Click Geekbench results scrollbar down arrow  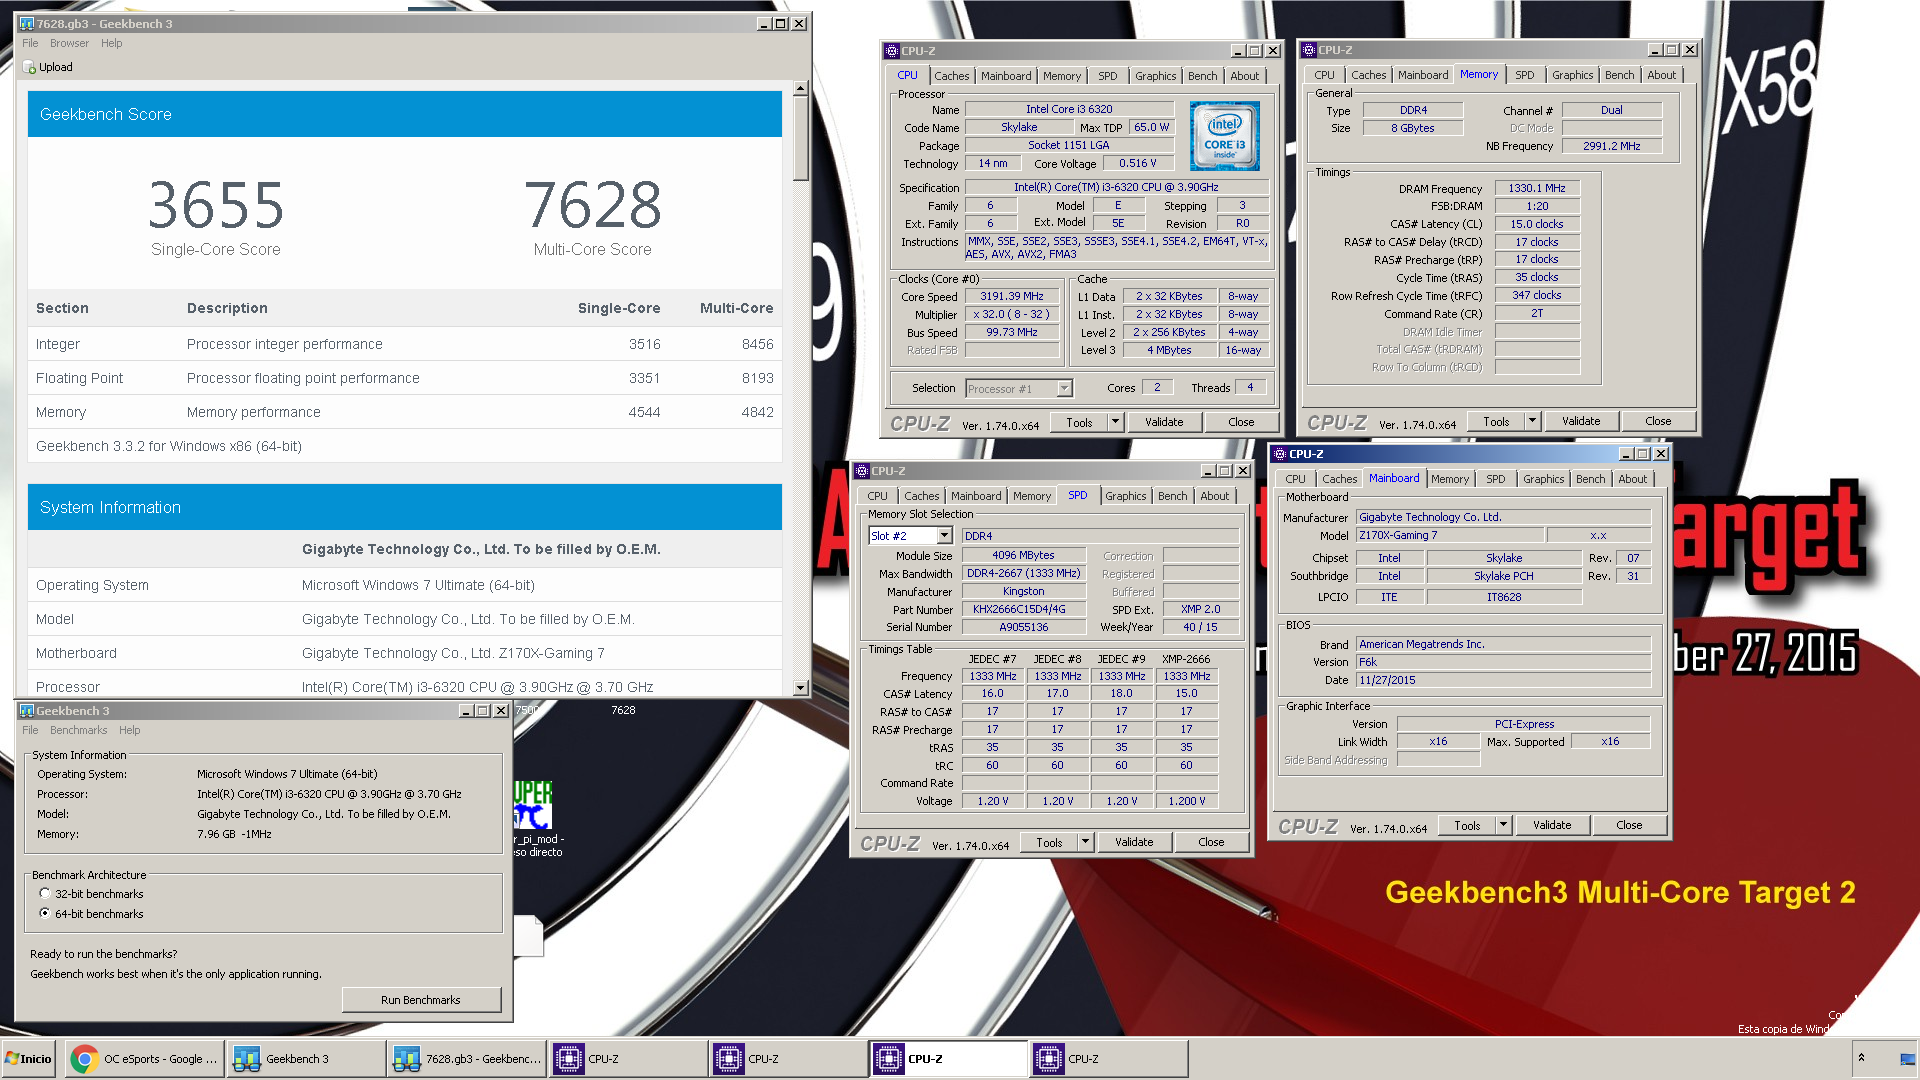(800, 688)
